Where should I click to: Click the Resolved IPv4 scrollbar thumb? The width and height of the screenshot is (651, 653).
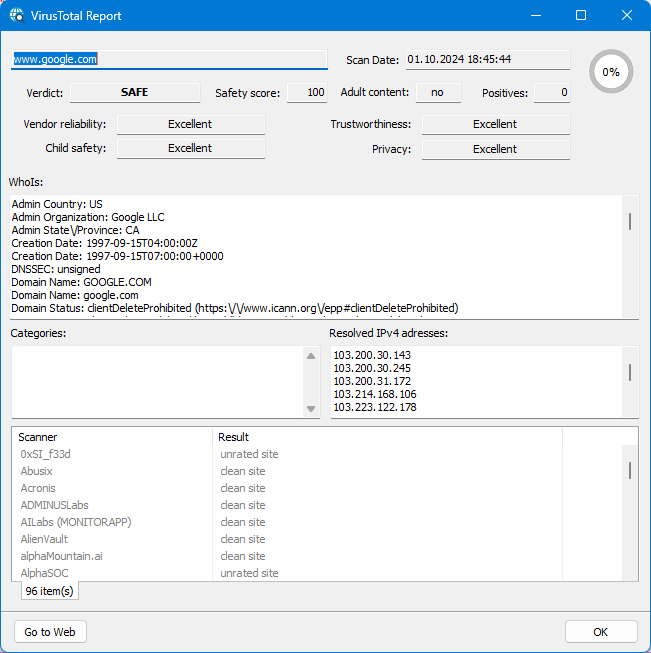coord(630,372)
